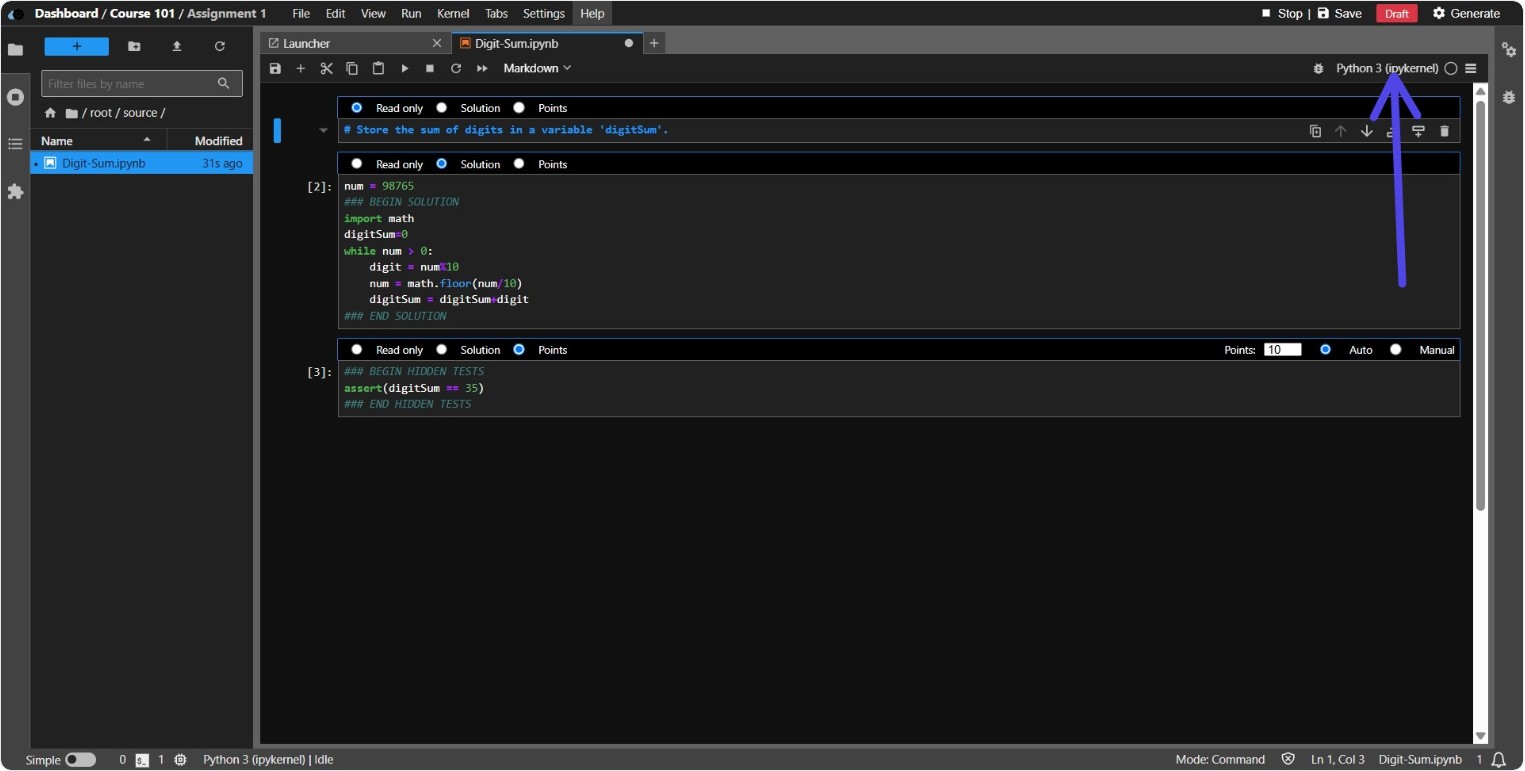The width and height of the screenshot is (1525, 771).
Task: Select Points option for the first cell
Action: pos(519,107)
